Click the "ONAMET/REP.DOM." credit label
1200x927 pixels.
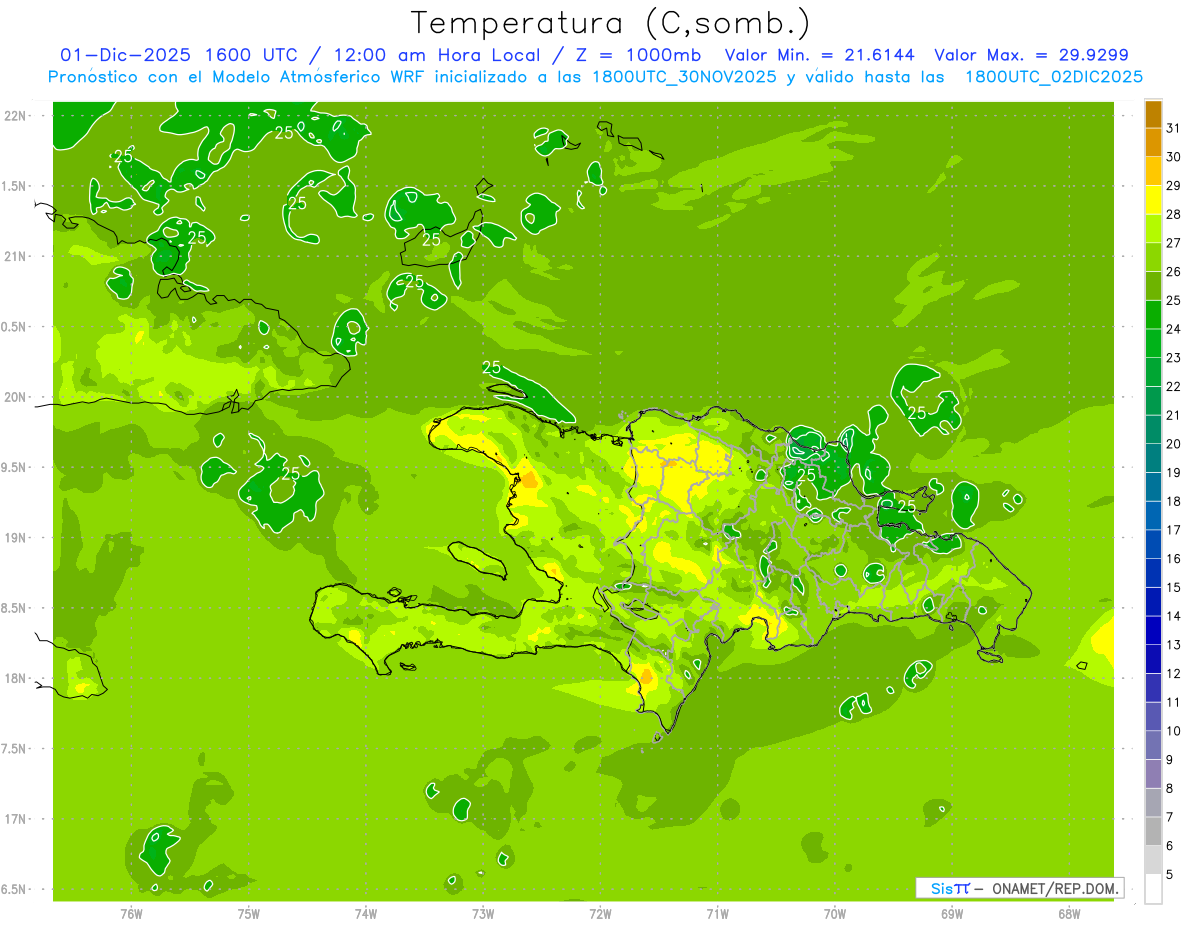[1056, 888]
